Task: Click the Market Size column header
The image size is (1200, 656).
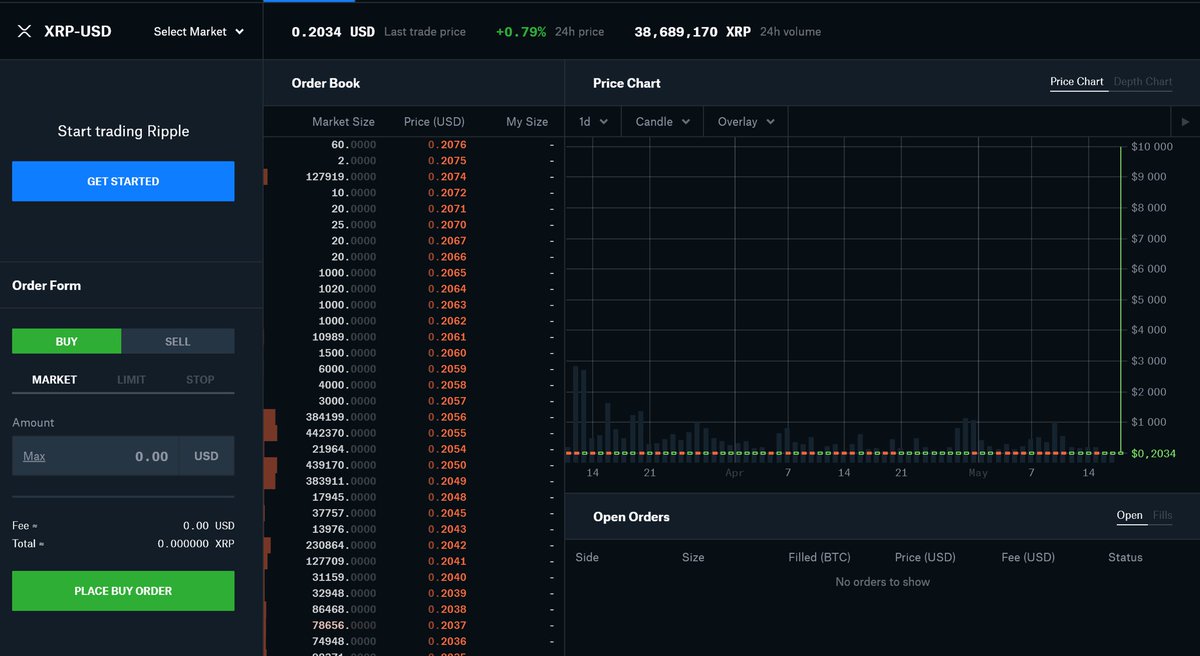Action: click(x=343, y=122)
